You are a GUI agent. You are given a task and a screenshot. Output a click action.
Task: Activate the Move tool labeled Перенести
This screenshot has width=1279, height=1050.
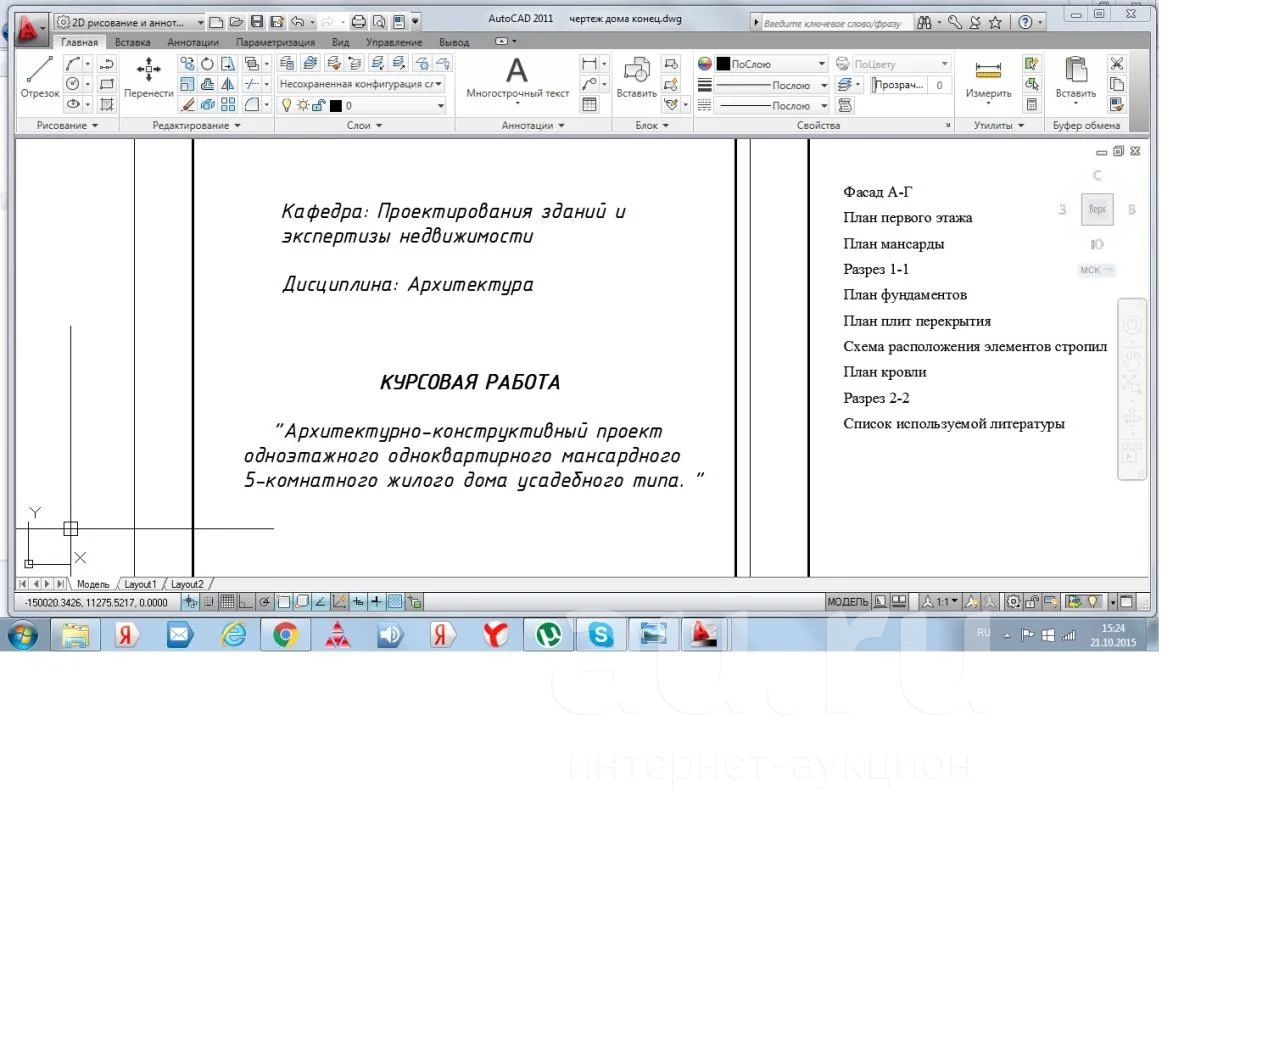coord(149,76)
